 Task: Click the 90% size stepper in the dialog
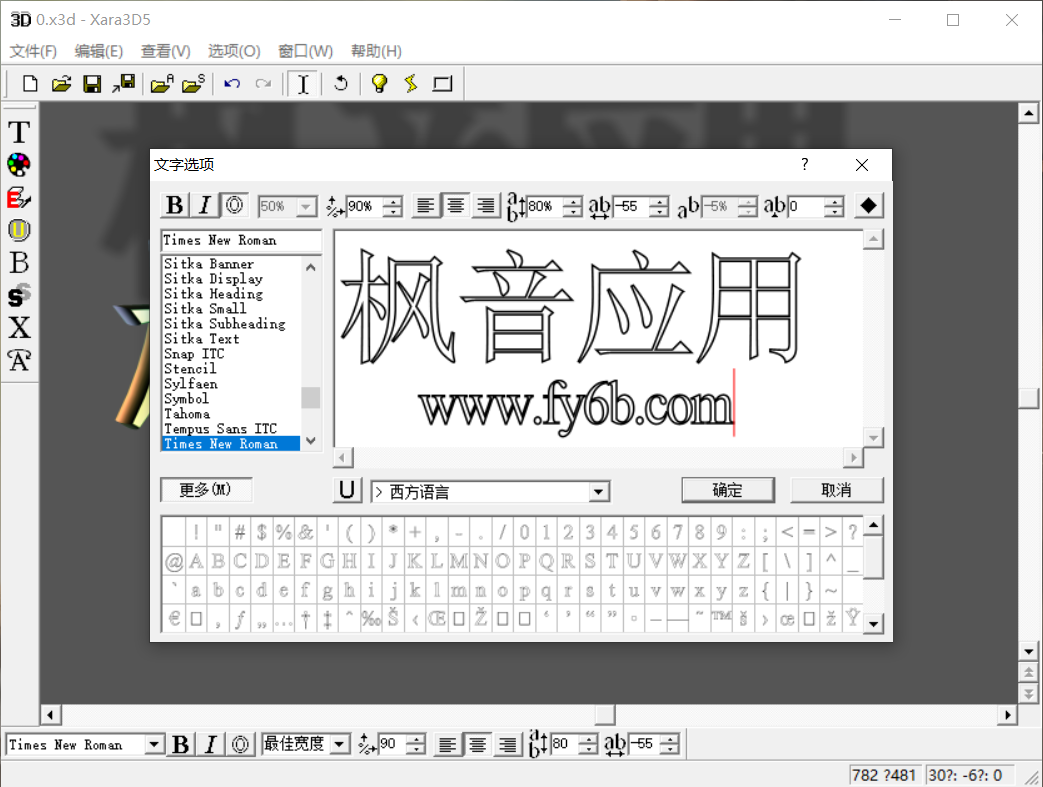[x=394, y=206]
